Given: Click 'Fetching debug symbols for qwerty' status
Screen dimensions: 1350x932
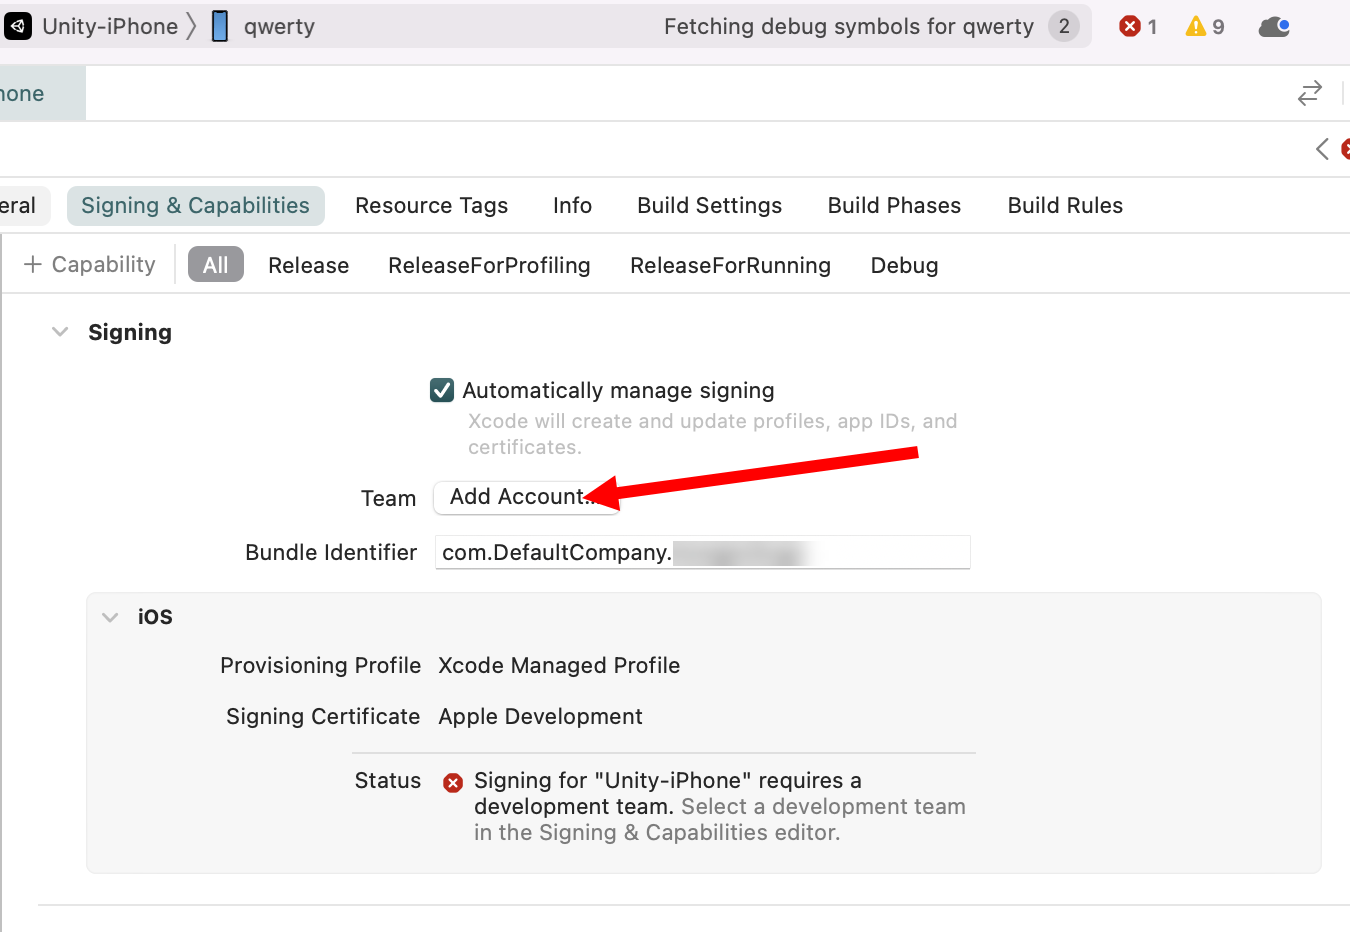Looking at the screenshot, I should (x=848, y=26).
